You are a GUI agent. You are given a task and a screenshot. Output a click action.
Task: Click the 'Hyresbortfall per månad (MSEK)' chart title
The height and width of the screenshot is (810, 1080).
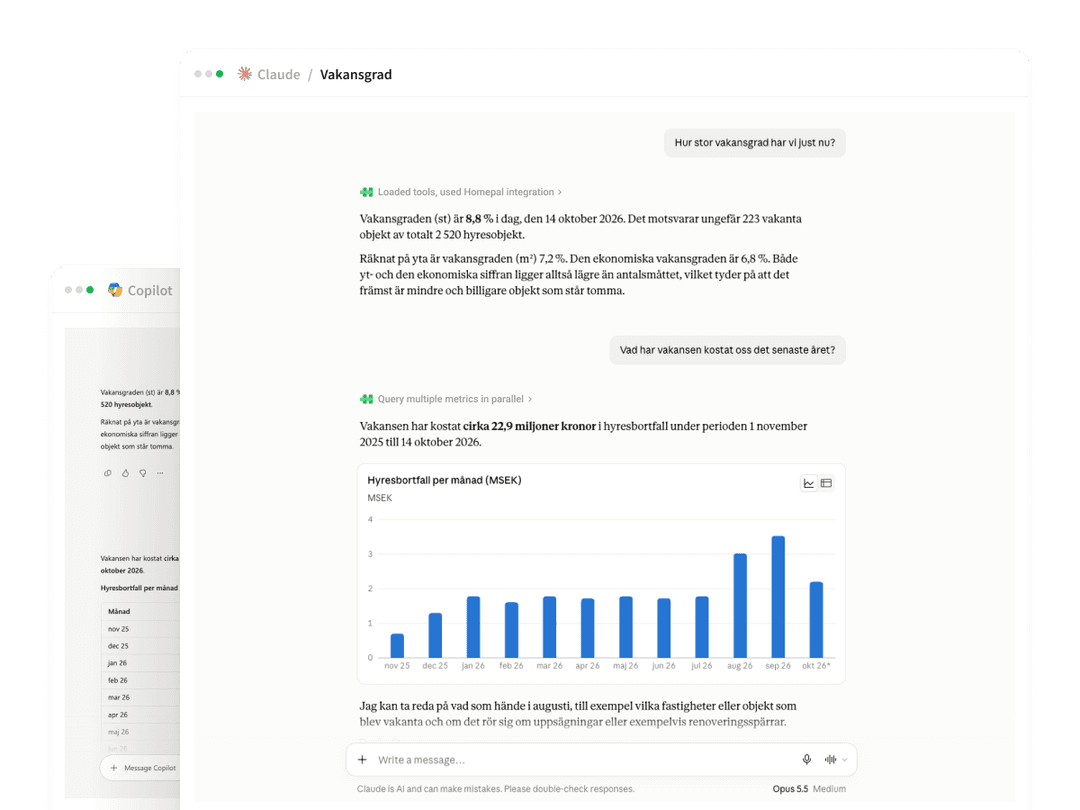pos(444,480)
